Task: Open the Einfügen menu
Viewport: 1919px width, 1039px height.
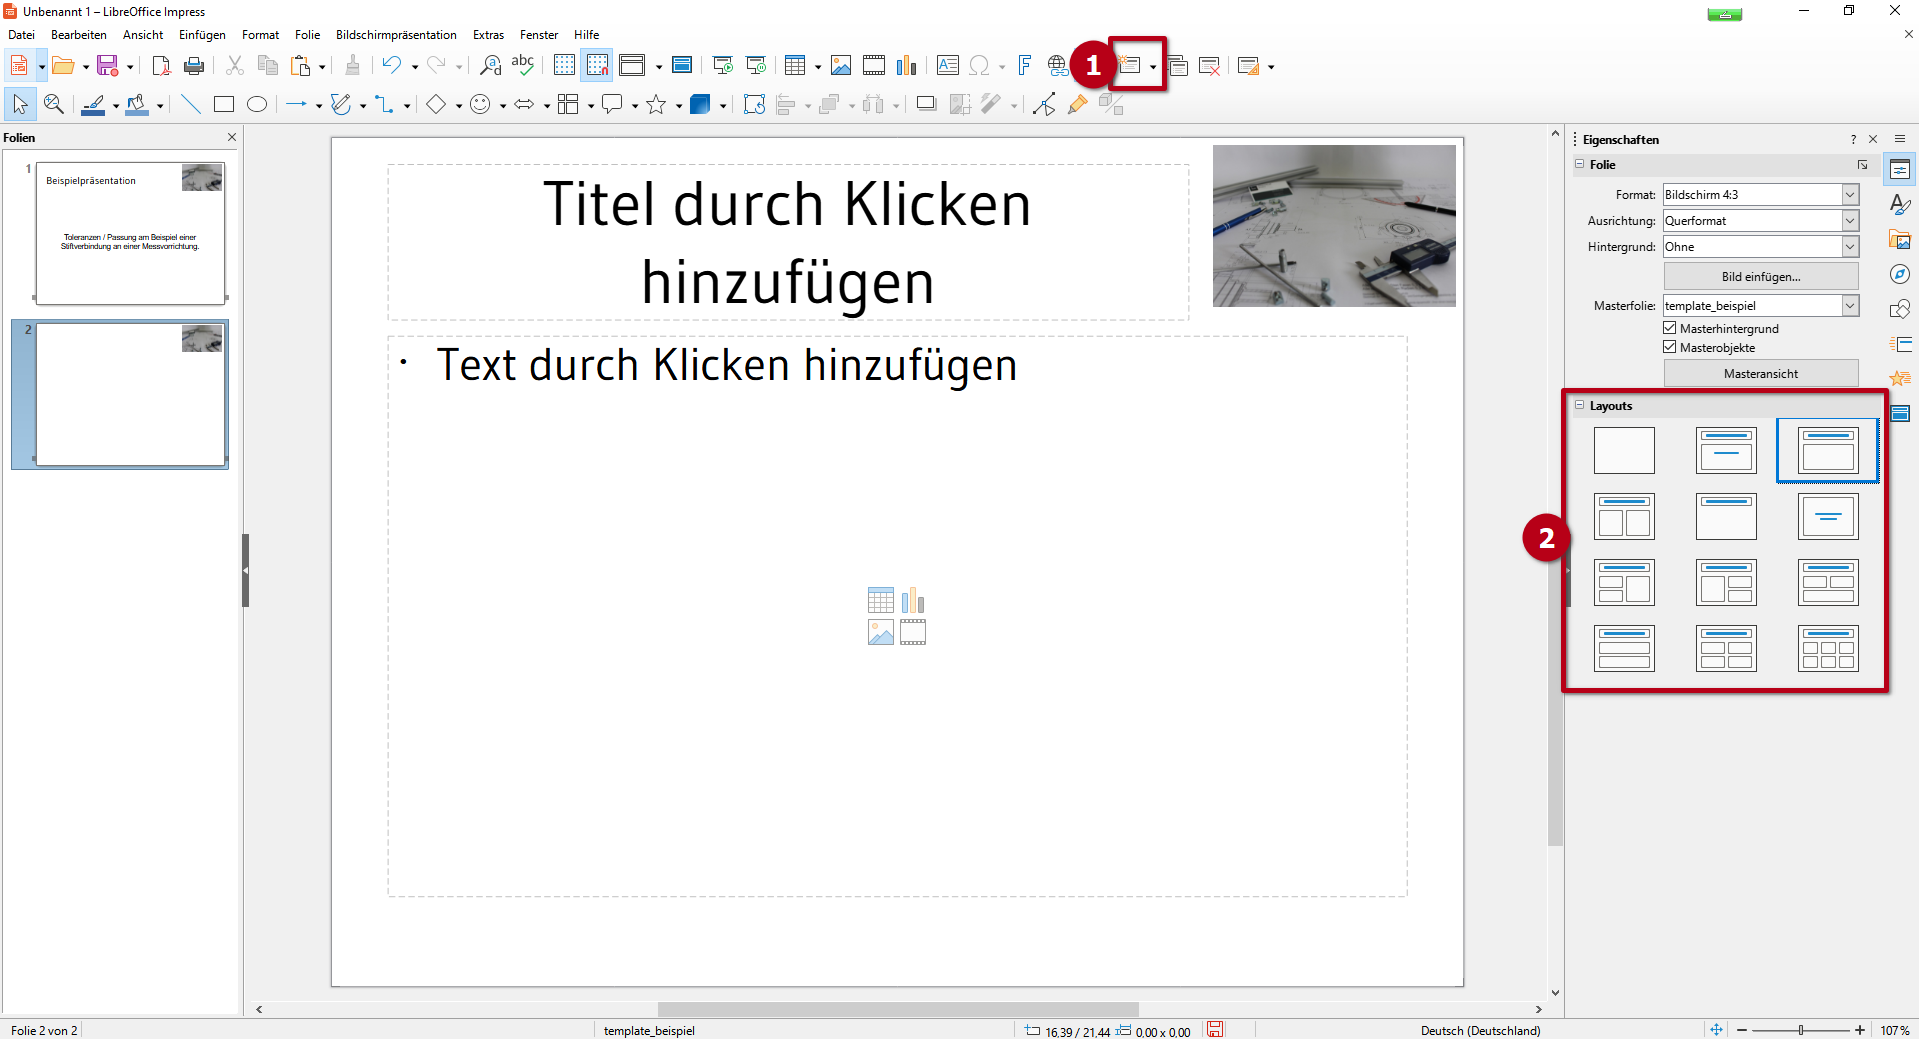Action: (201, 34)
